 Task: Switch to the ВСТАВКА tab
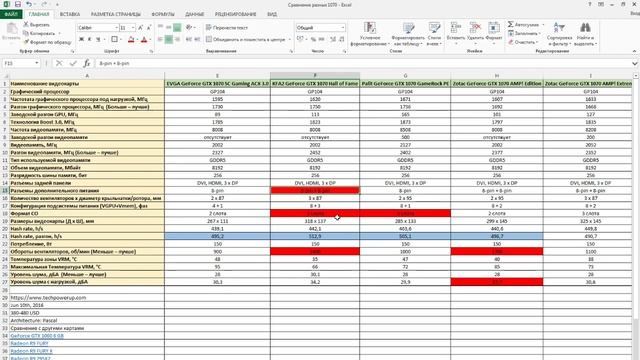pyautogui.click(x=70, y=14)
